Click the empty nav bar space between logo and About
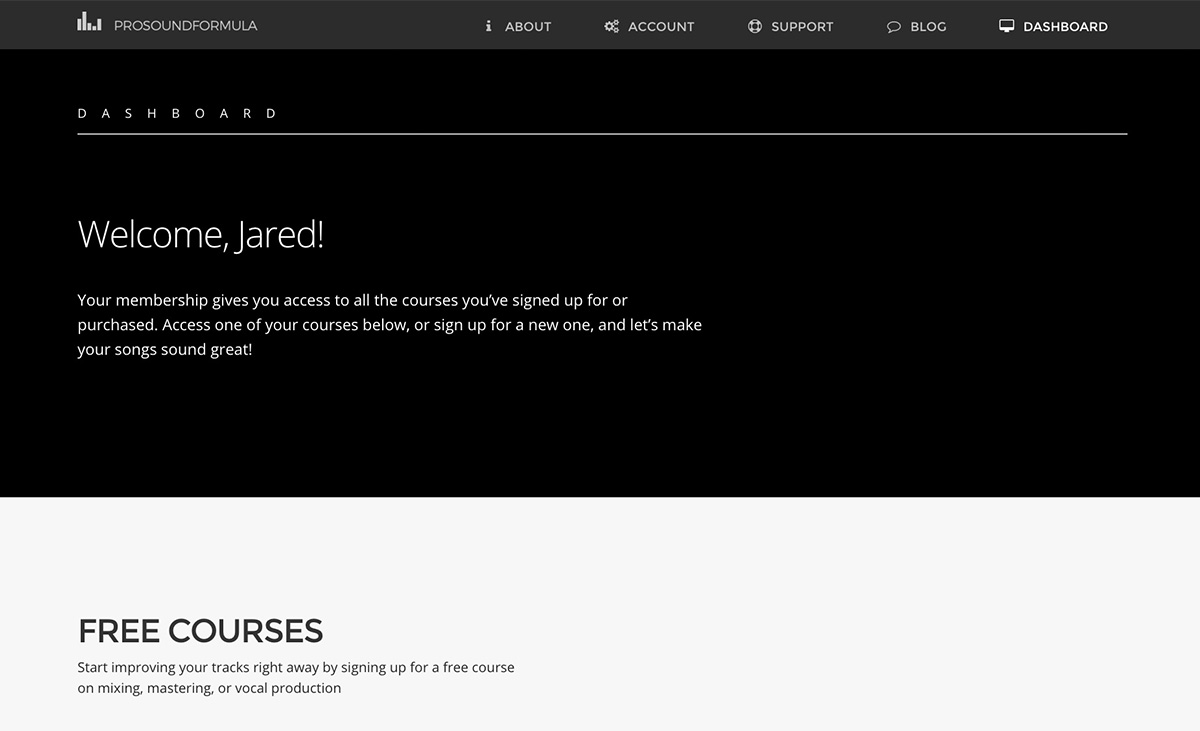Screen dimensions: 1200x731 pyautogui.click(x=370, y=26)
